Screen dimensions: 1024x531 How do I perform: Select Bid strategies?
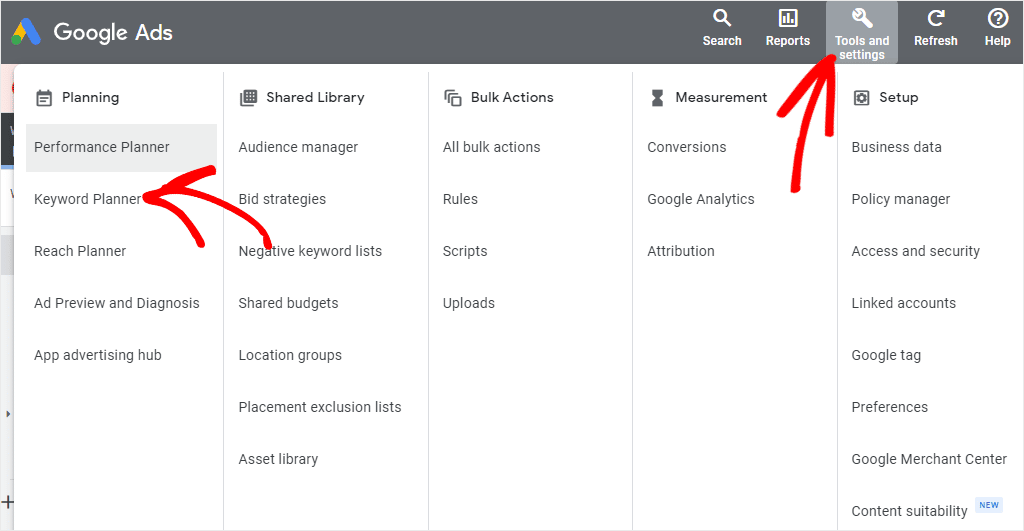[x=282, y=199]
